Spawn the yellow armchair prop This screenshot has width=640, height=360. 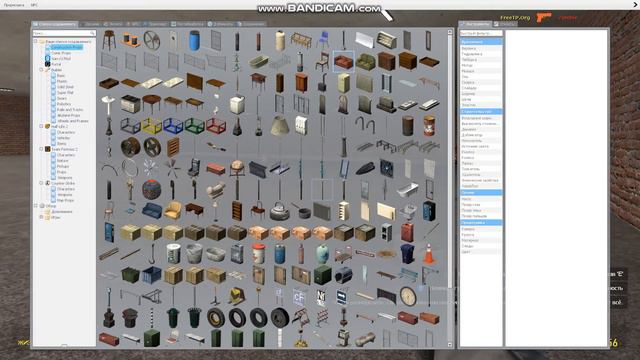pos(173,211)
